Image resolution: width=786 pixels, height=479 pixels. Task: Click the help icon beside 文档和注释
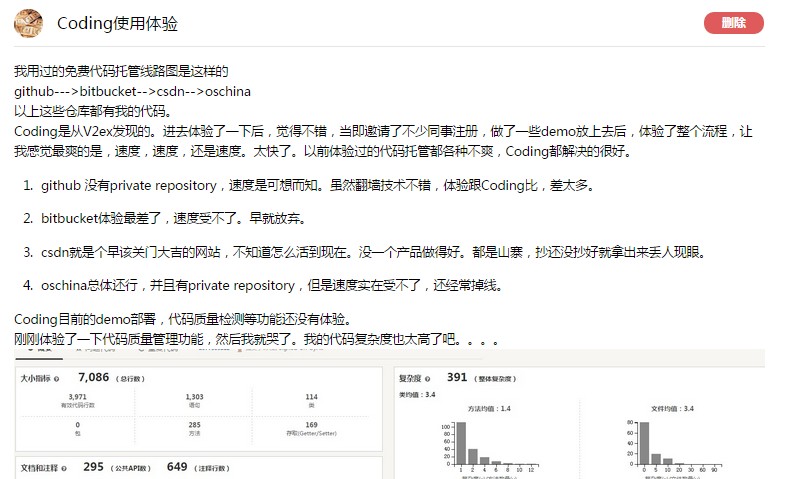pyautogui.click(x=70, y=466)
